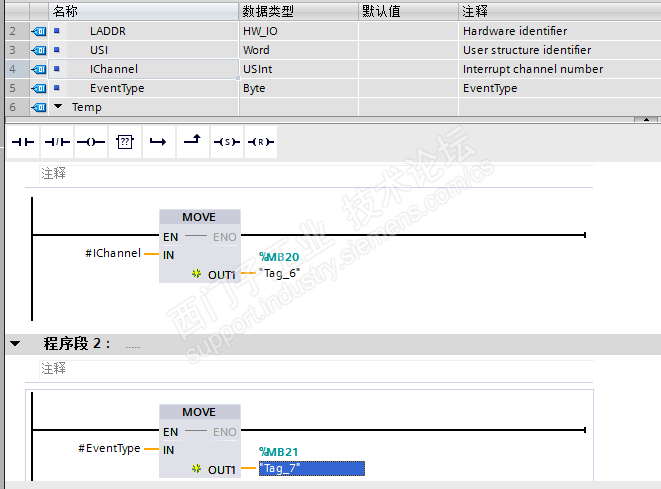Click the User structure identifier comment
The height and width of the screenshot is (489, 661).
click(x=527, y=50)
